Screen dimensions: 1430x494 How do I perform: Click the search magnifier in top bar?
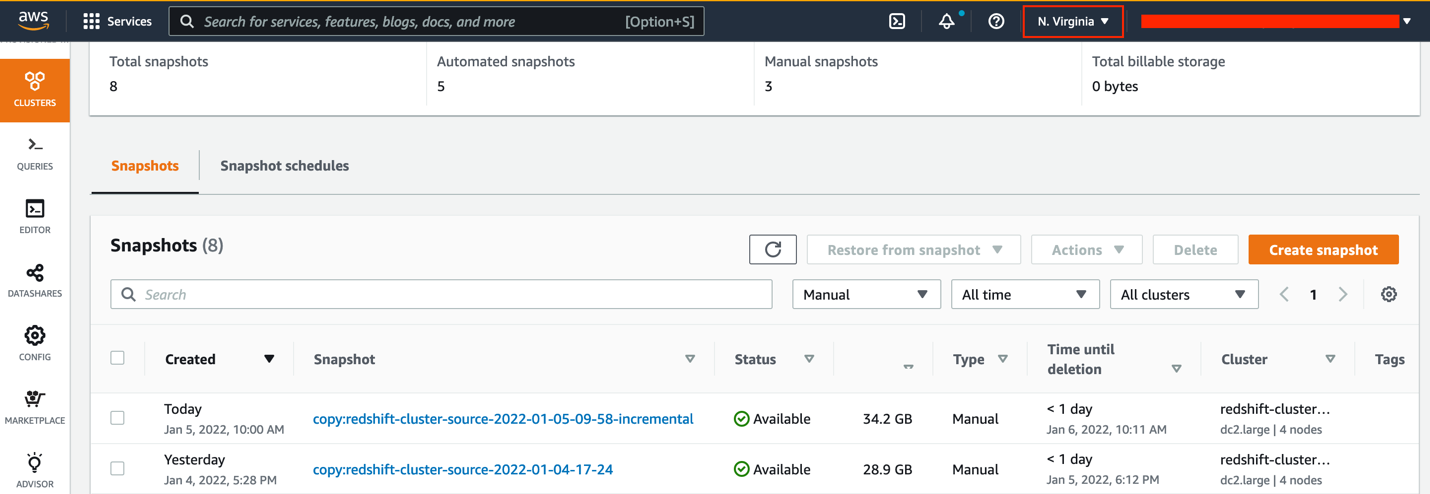[187, 21]
